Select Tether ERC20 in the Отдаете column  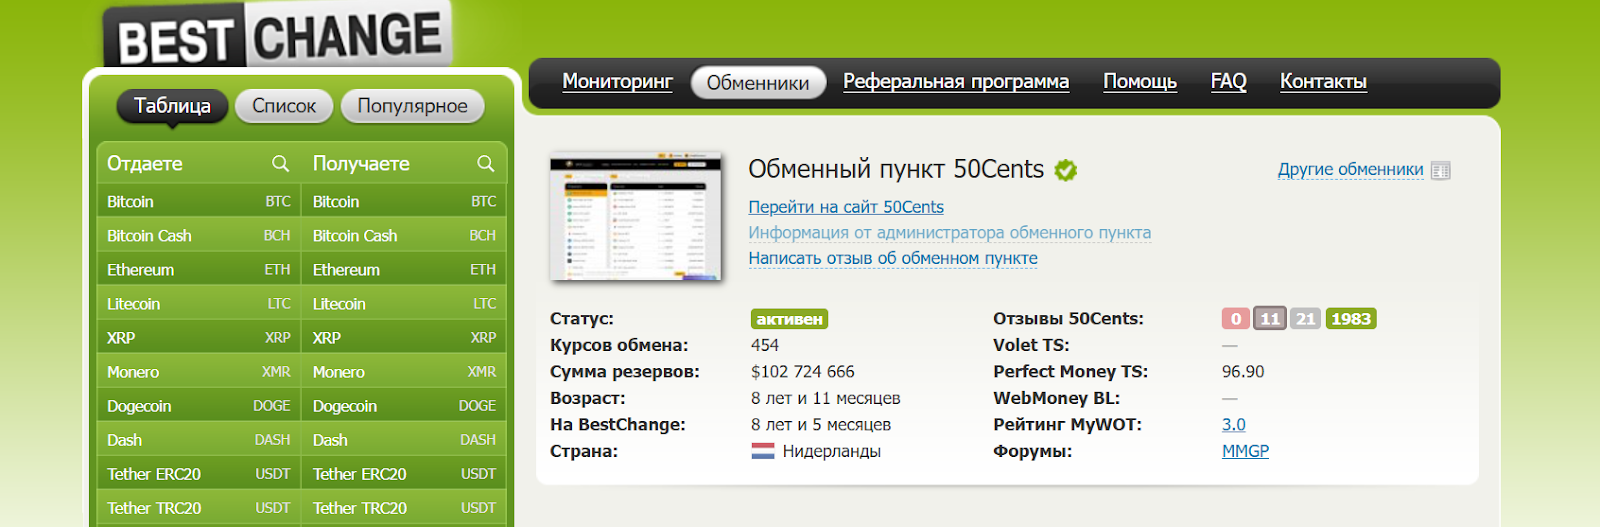(x=198, y=474)
